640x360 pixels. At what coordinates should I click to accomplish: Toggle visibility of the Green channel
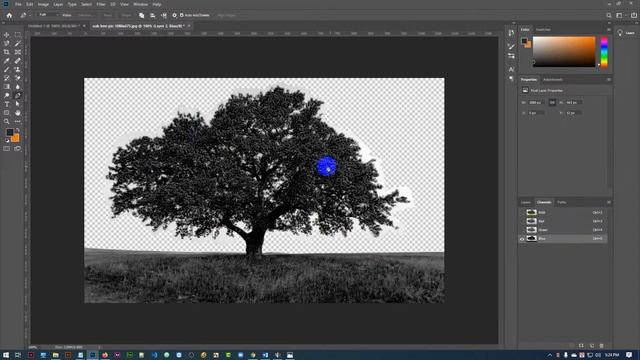[x=522, y=230]
